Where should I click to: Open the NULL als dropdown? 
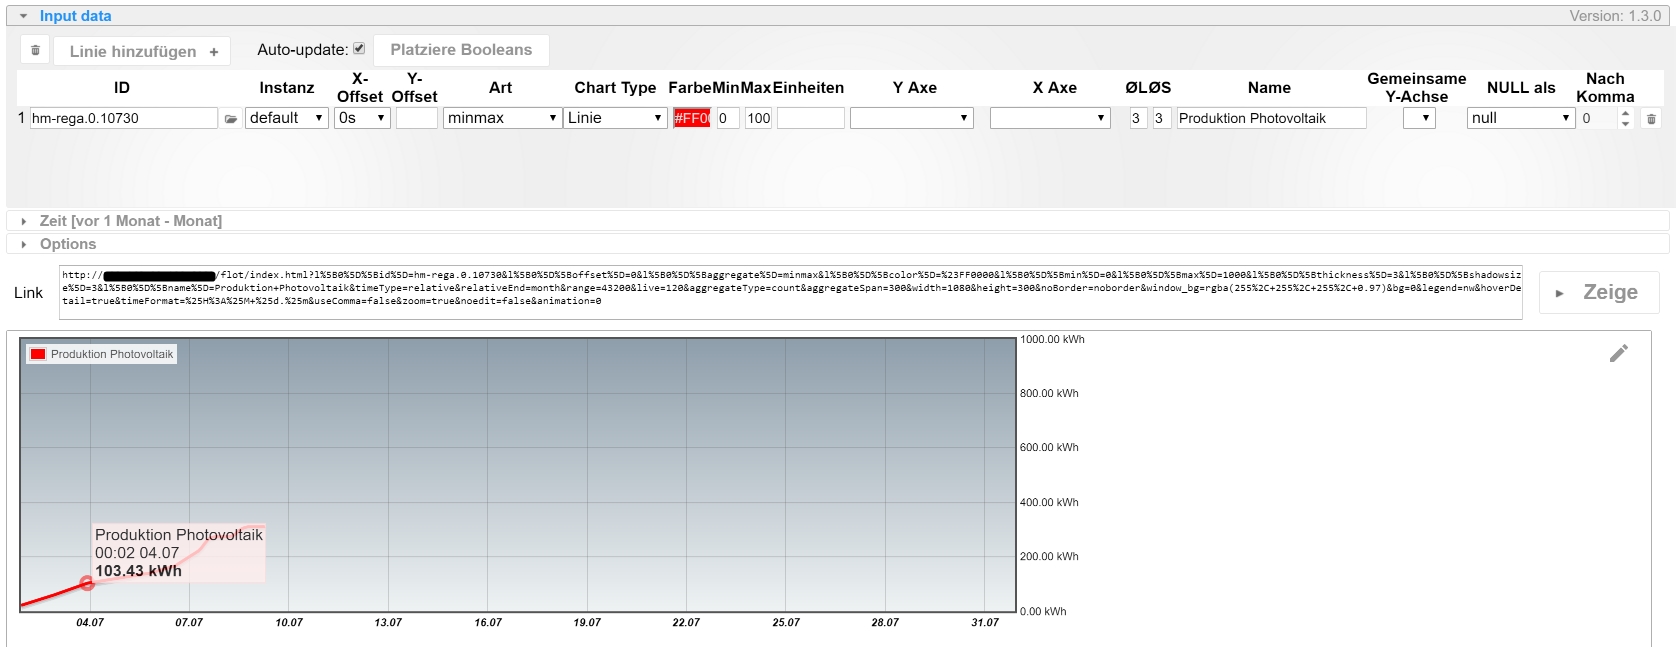pos(1521,118)
